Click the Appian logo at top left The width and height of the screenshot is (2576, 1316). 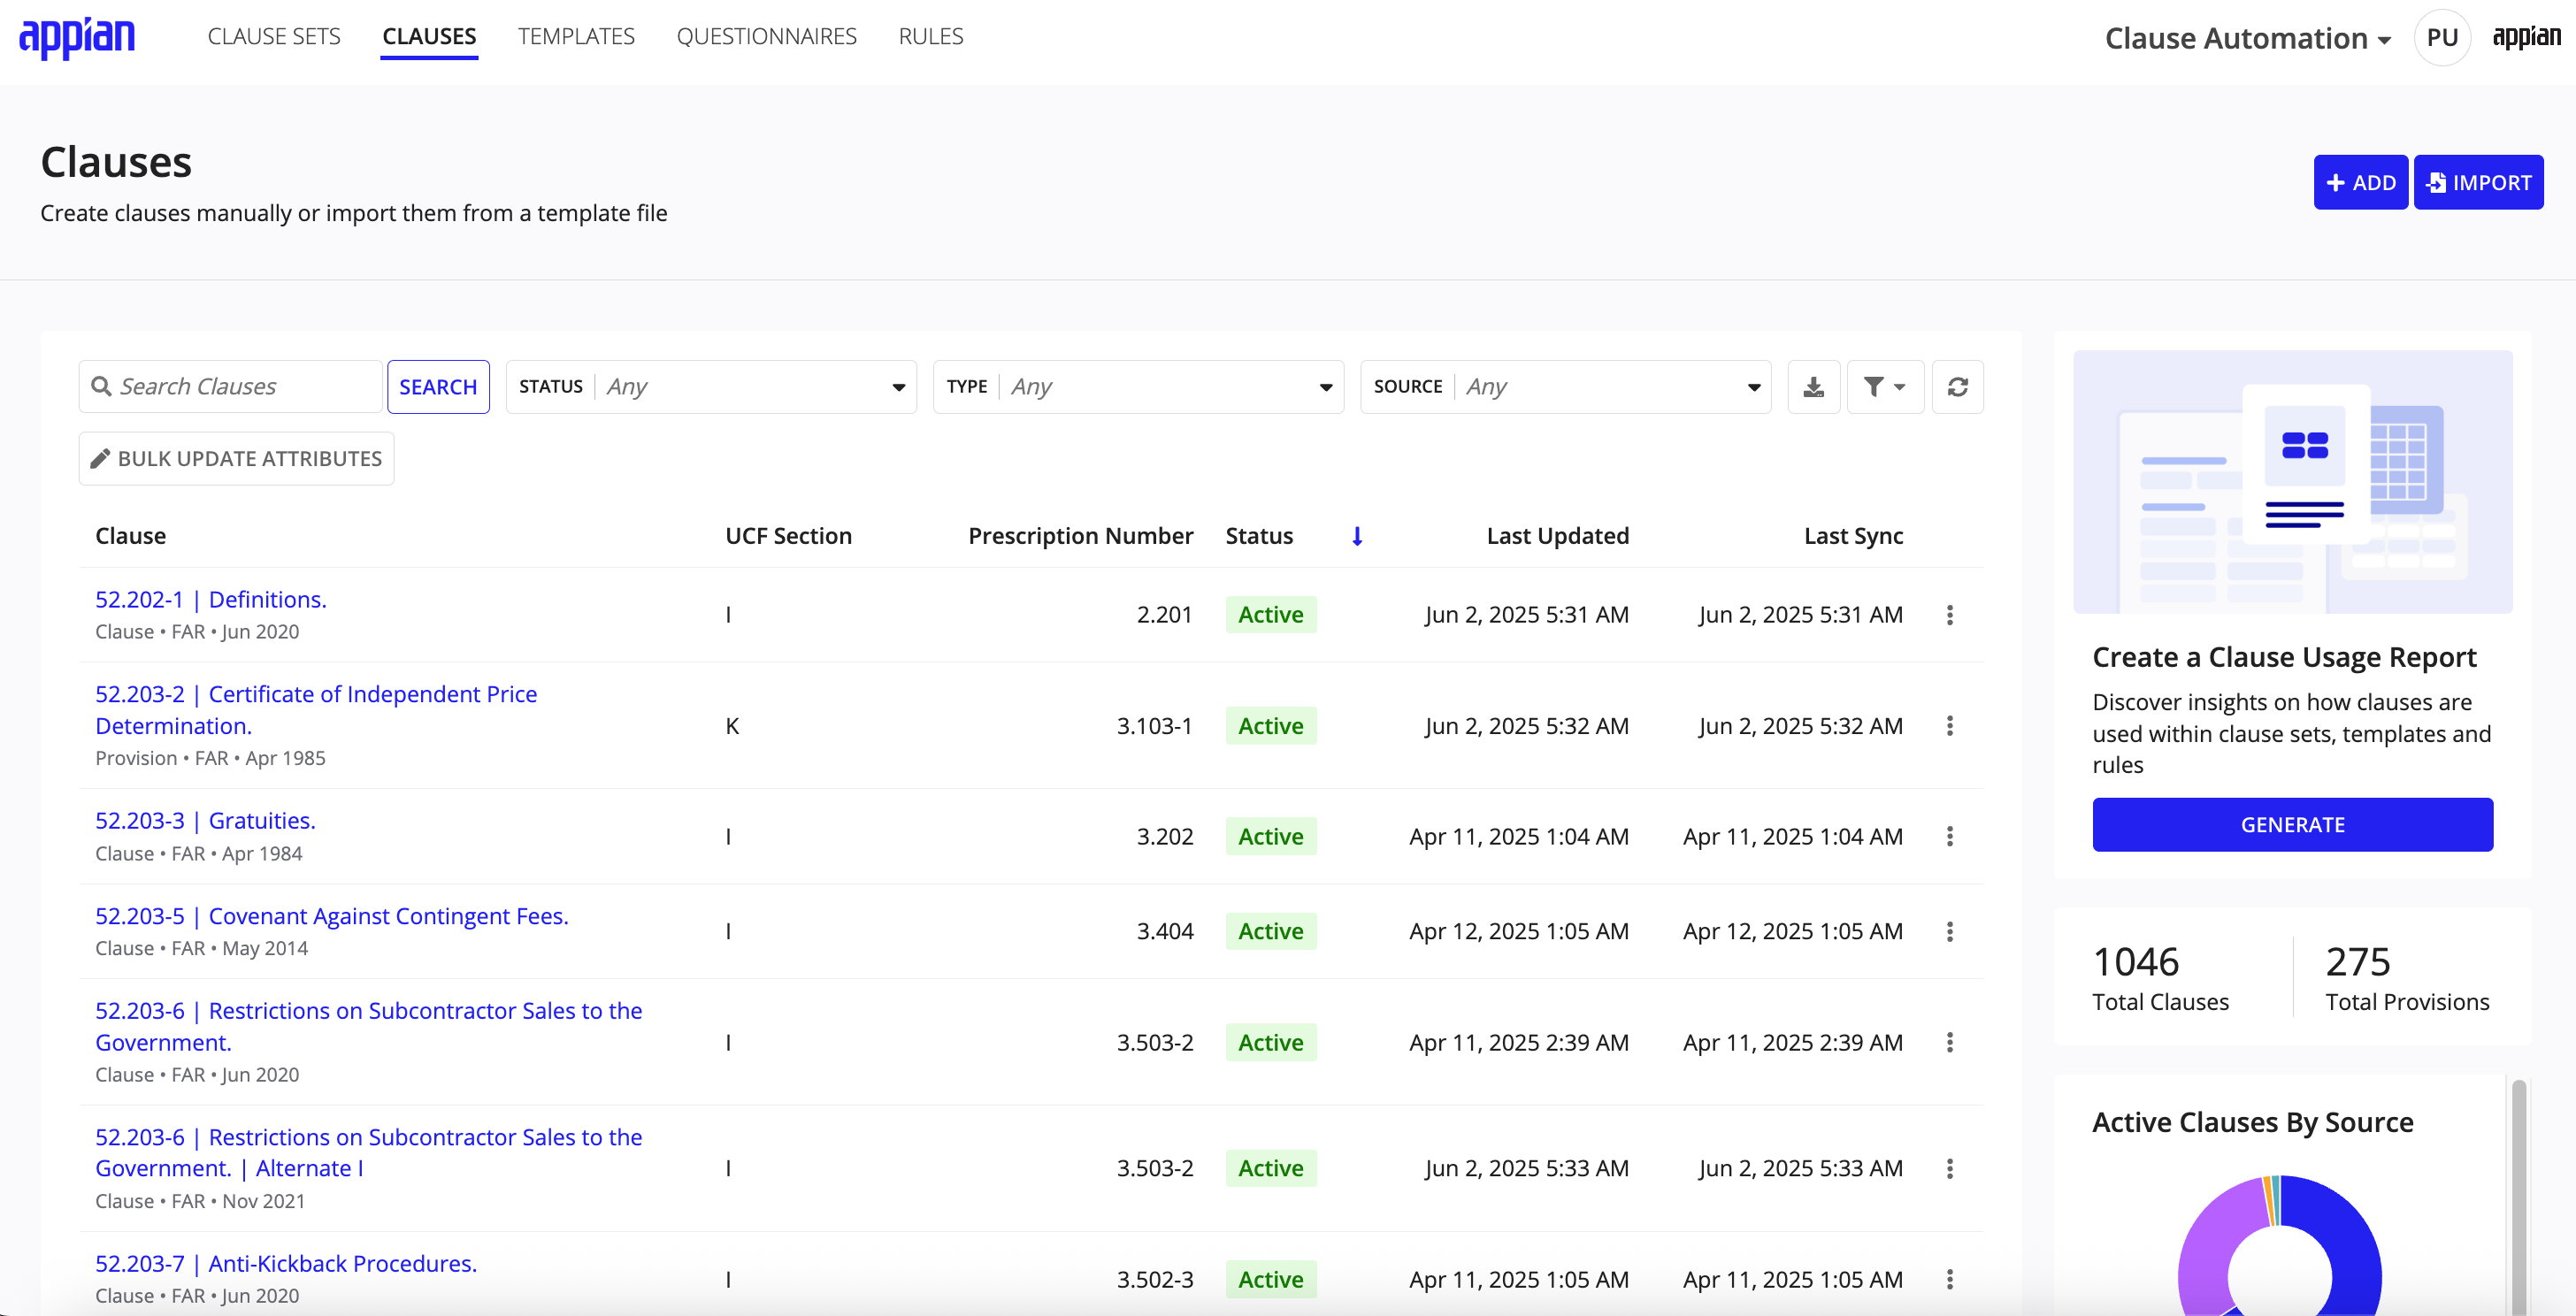click(x=77, y=38)
